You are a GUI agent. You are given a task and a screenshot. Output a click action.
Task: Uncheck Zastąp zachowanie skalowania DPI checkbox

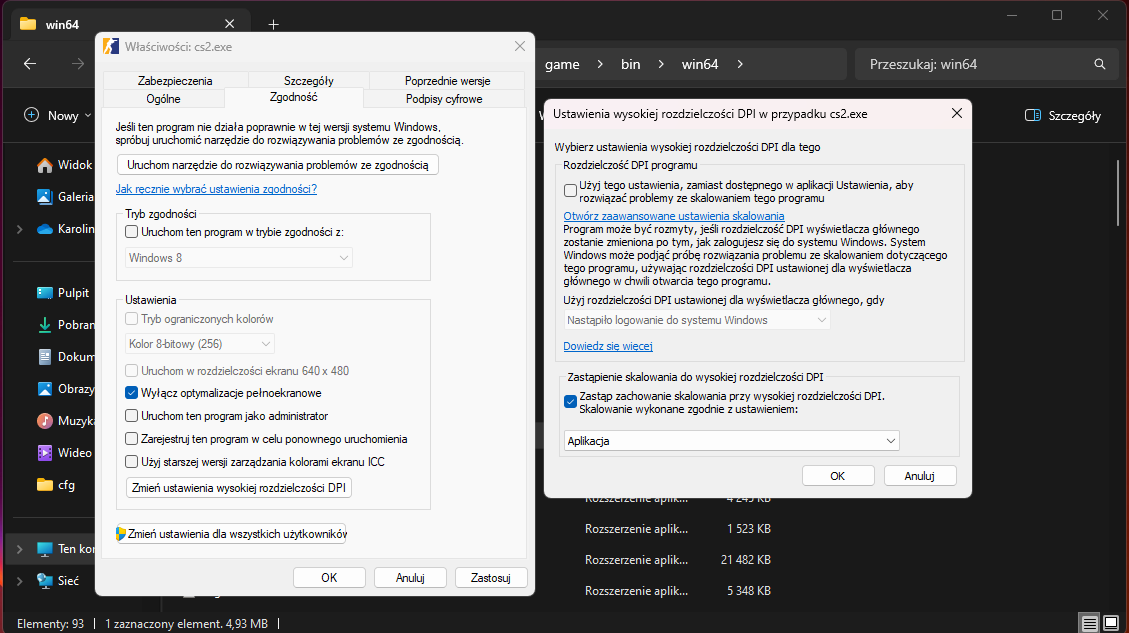point(570,402)
